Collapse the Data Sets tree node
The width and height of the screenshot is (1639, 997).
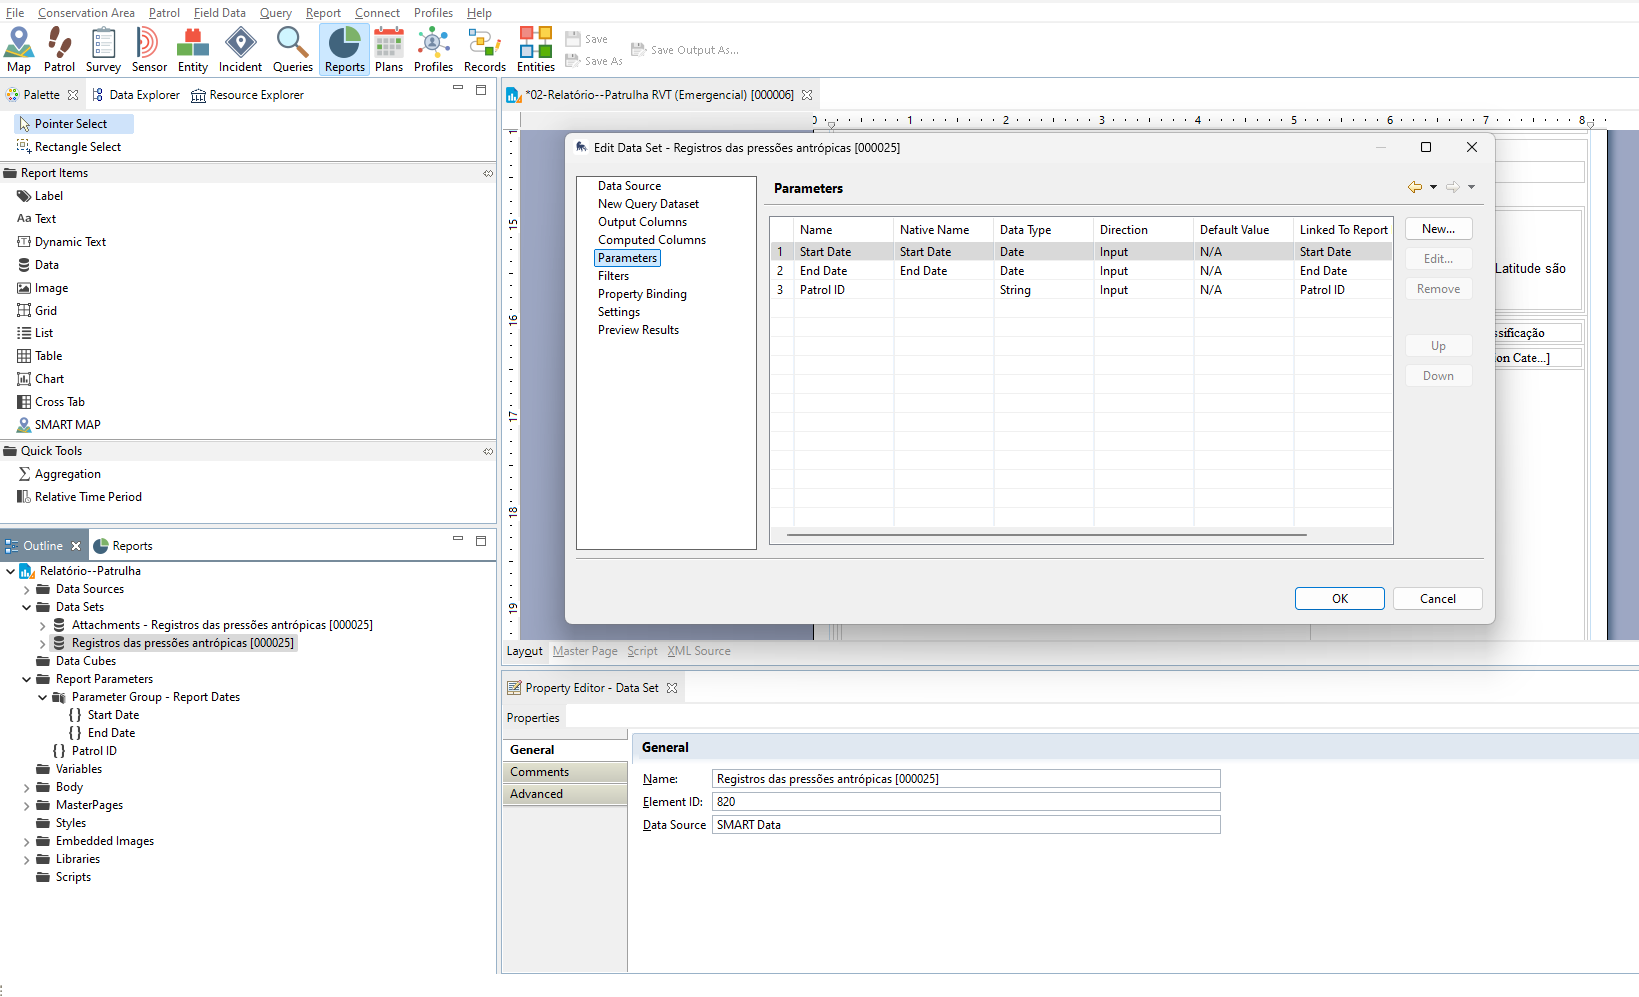click(x=27, y=607)
